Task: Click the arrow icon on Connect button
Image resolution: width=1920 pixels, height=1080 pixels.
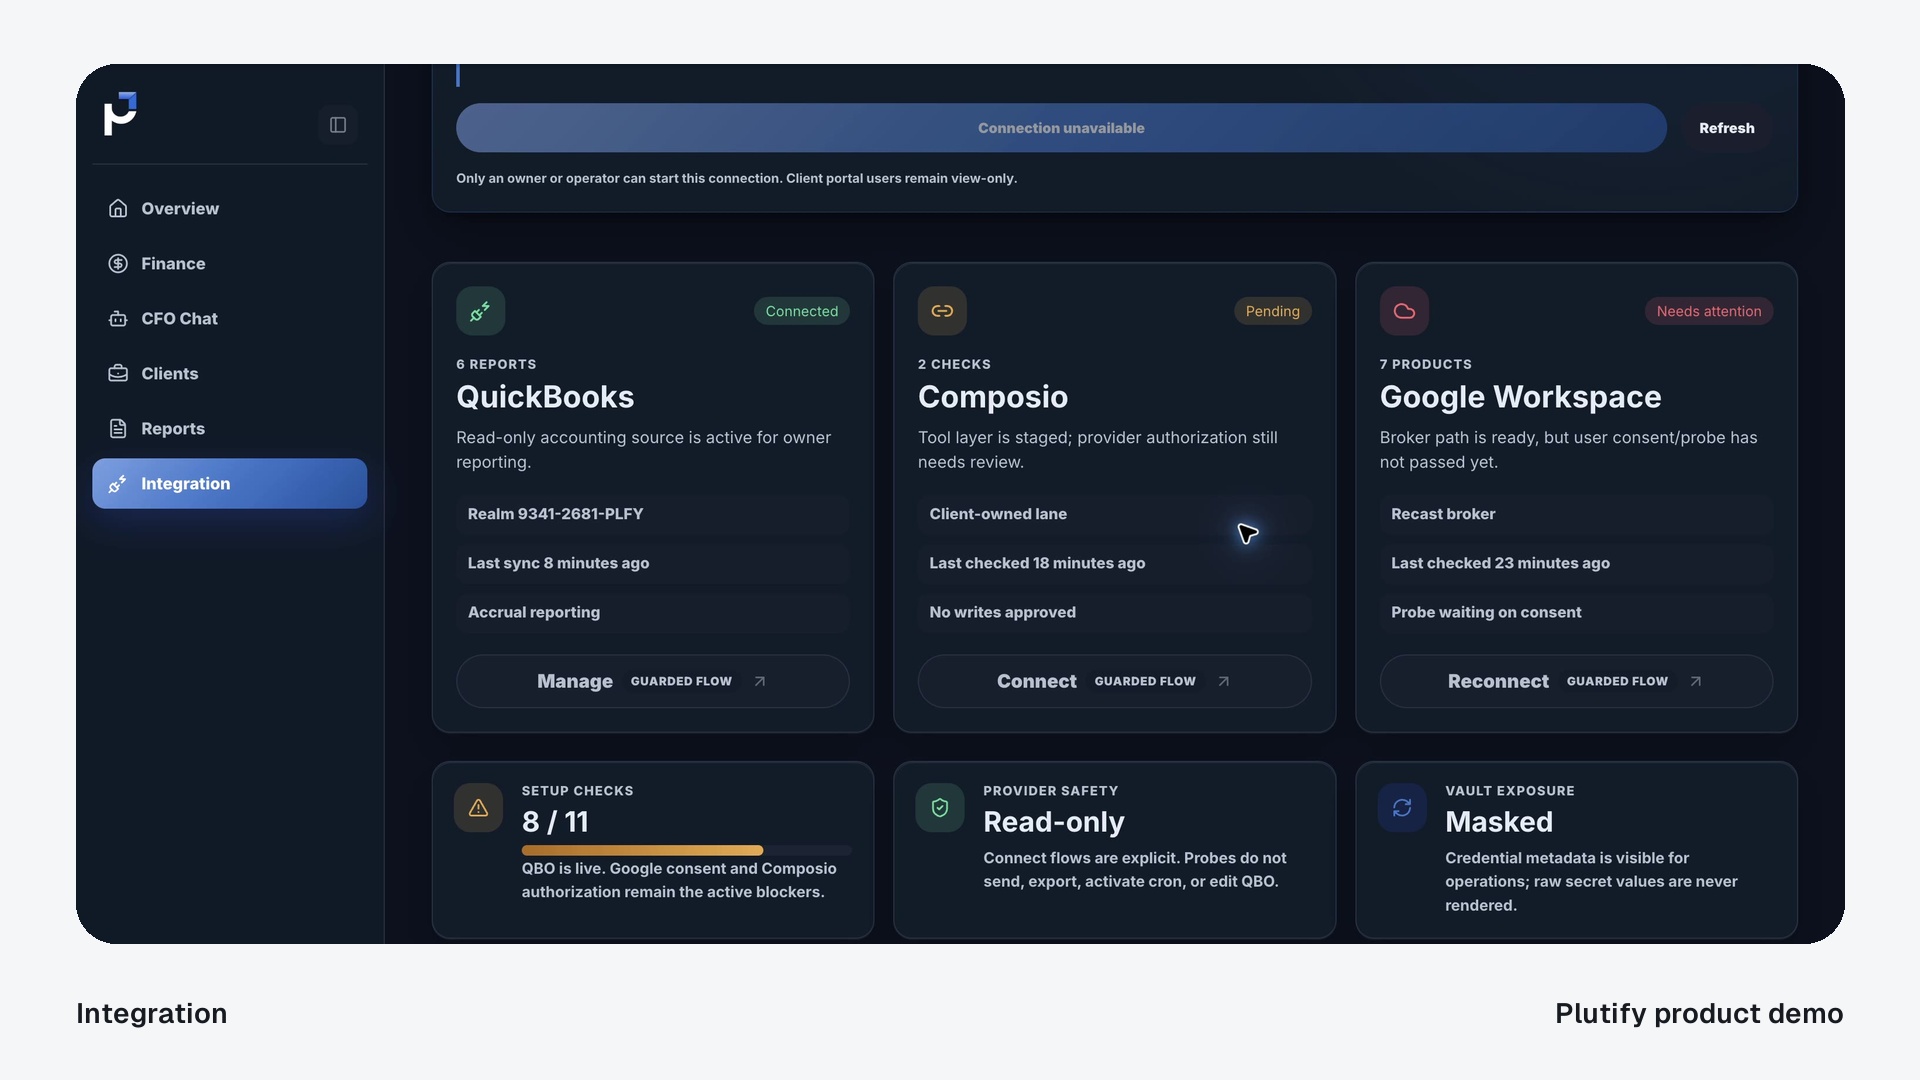Action: point(1224,681)
